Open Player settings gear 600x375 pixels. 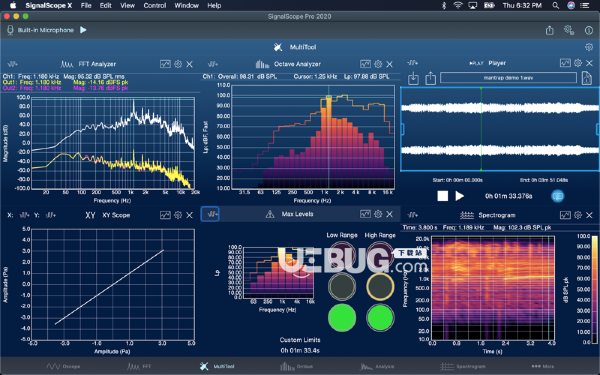[x=578, y=63]
